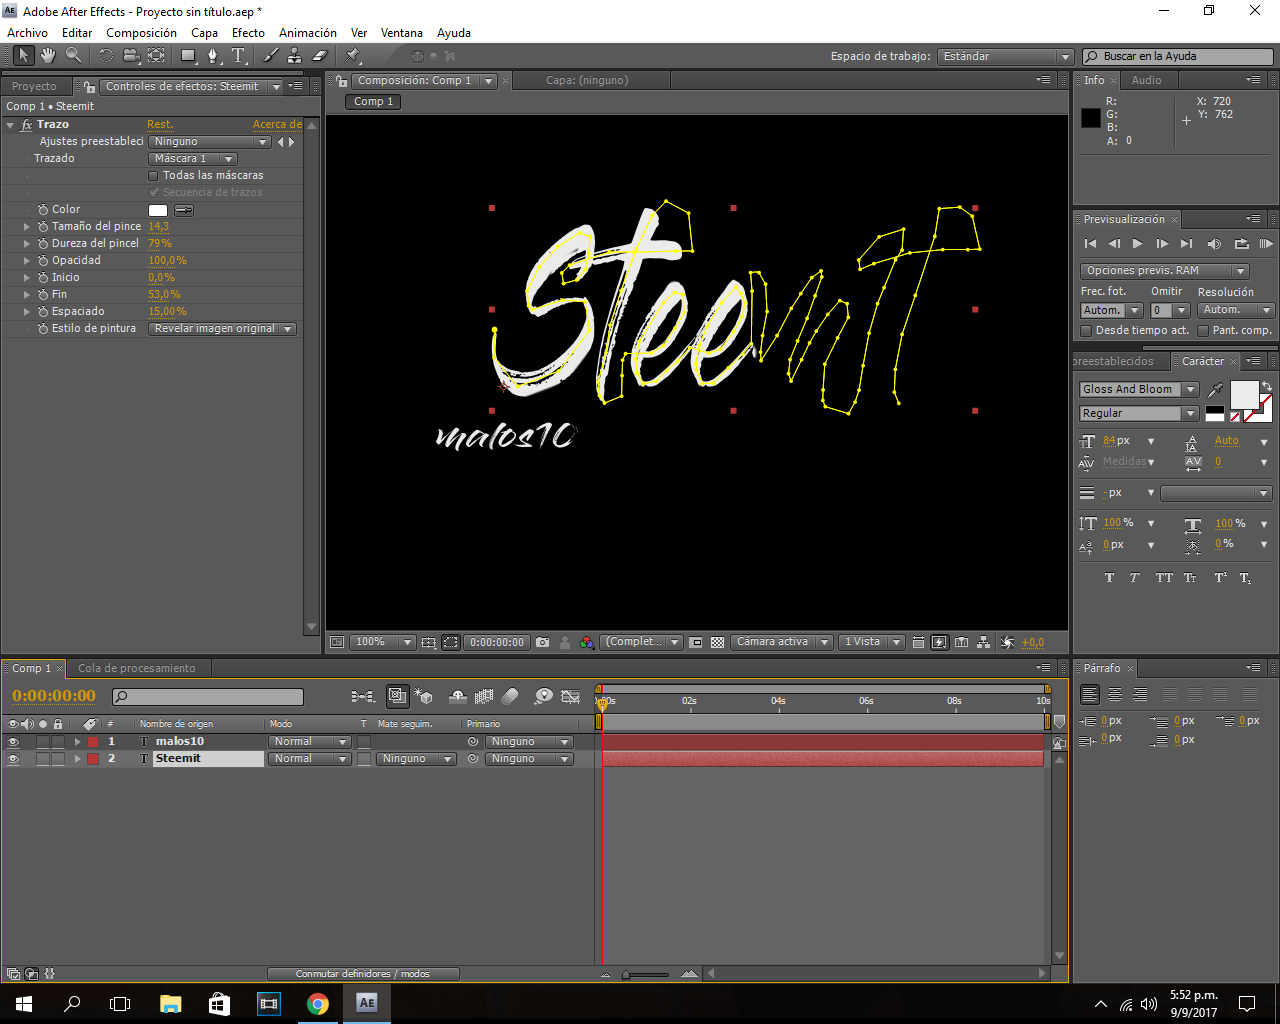The height and width of the screenshot is (1024, 1280).
Task: Select the Eraser tool
Action: click(320, 56)
